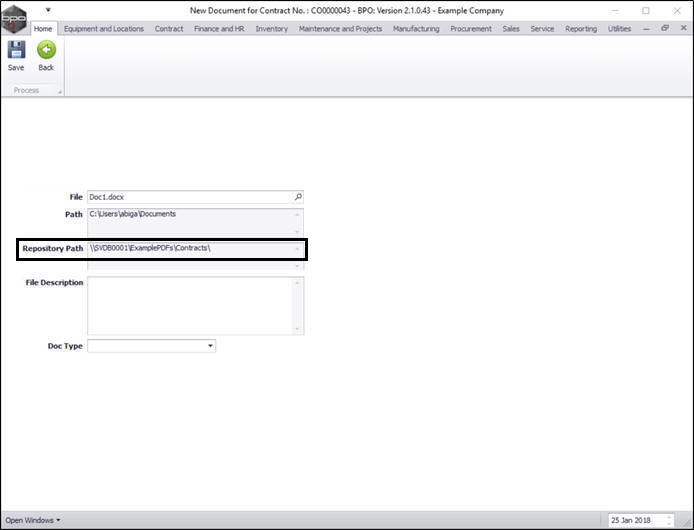Switch to the Reporting tab
694x530 pixels.
581,29
